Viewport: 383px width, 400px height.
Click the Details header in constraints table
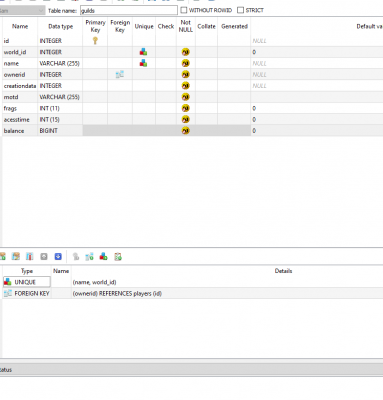point(283,271)
